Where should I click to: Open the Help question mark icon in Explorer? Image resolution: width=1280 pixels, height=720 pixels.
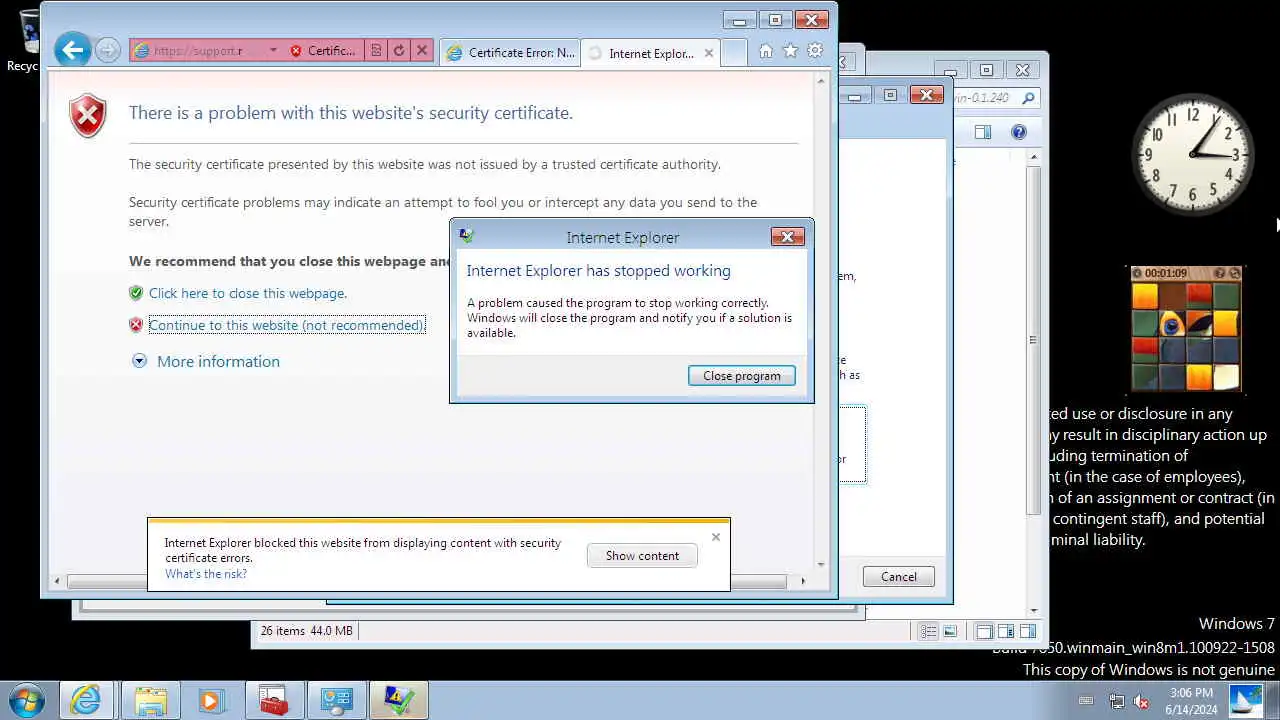(1019, 132)
